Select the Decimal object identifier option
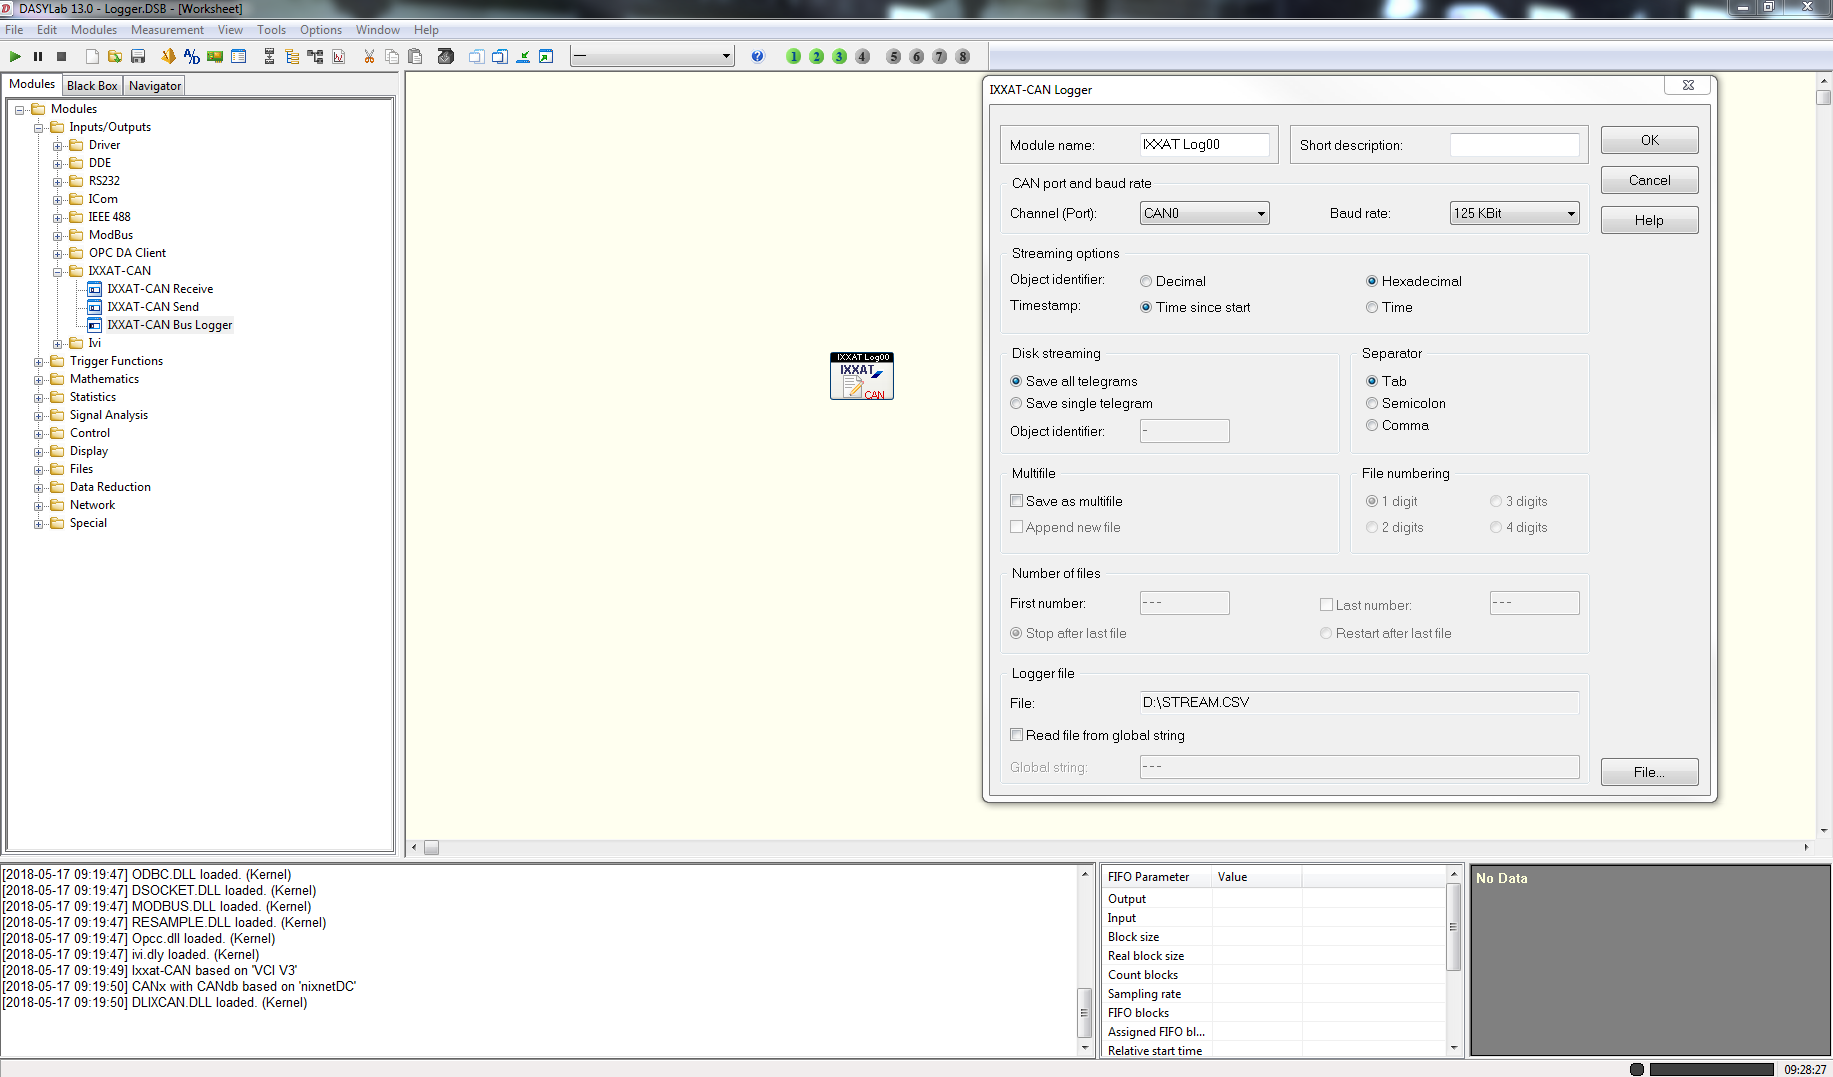This screenshot has height=1077, width=1833. [1146, 281]
